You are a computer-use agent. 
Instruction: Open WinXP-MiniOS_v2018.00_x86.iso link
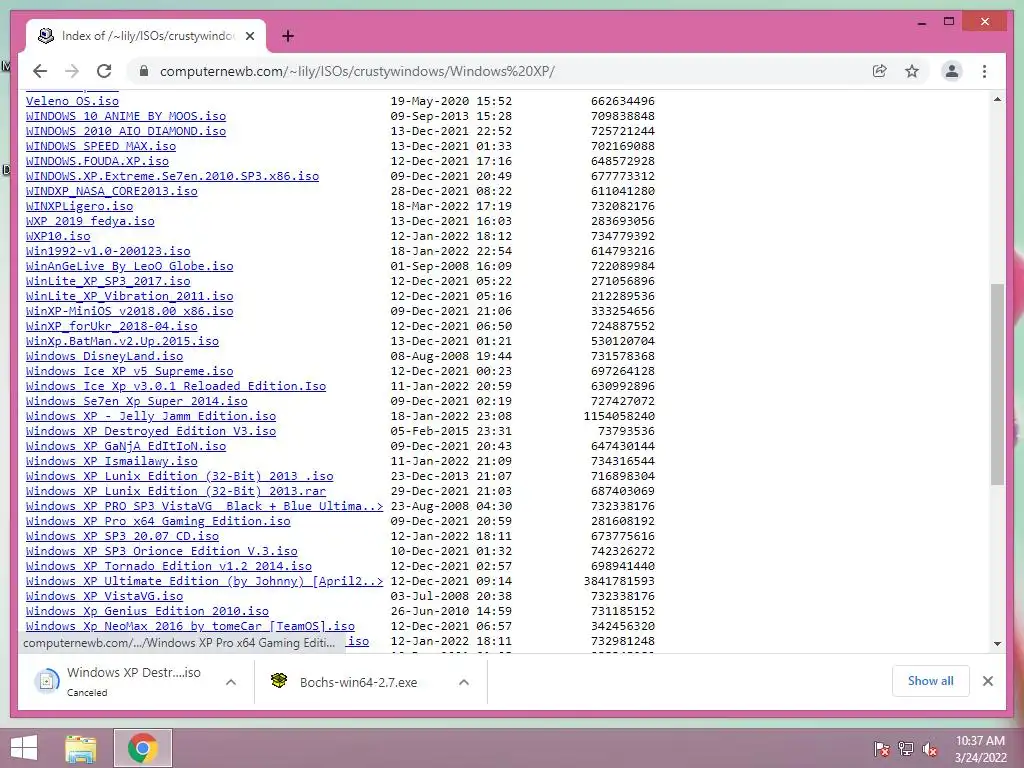point(129,312)
